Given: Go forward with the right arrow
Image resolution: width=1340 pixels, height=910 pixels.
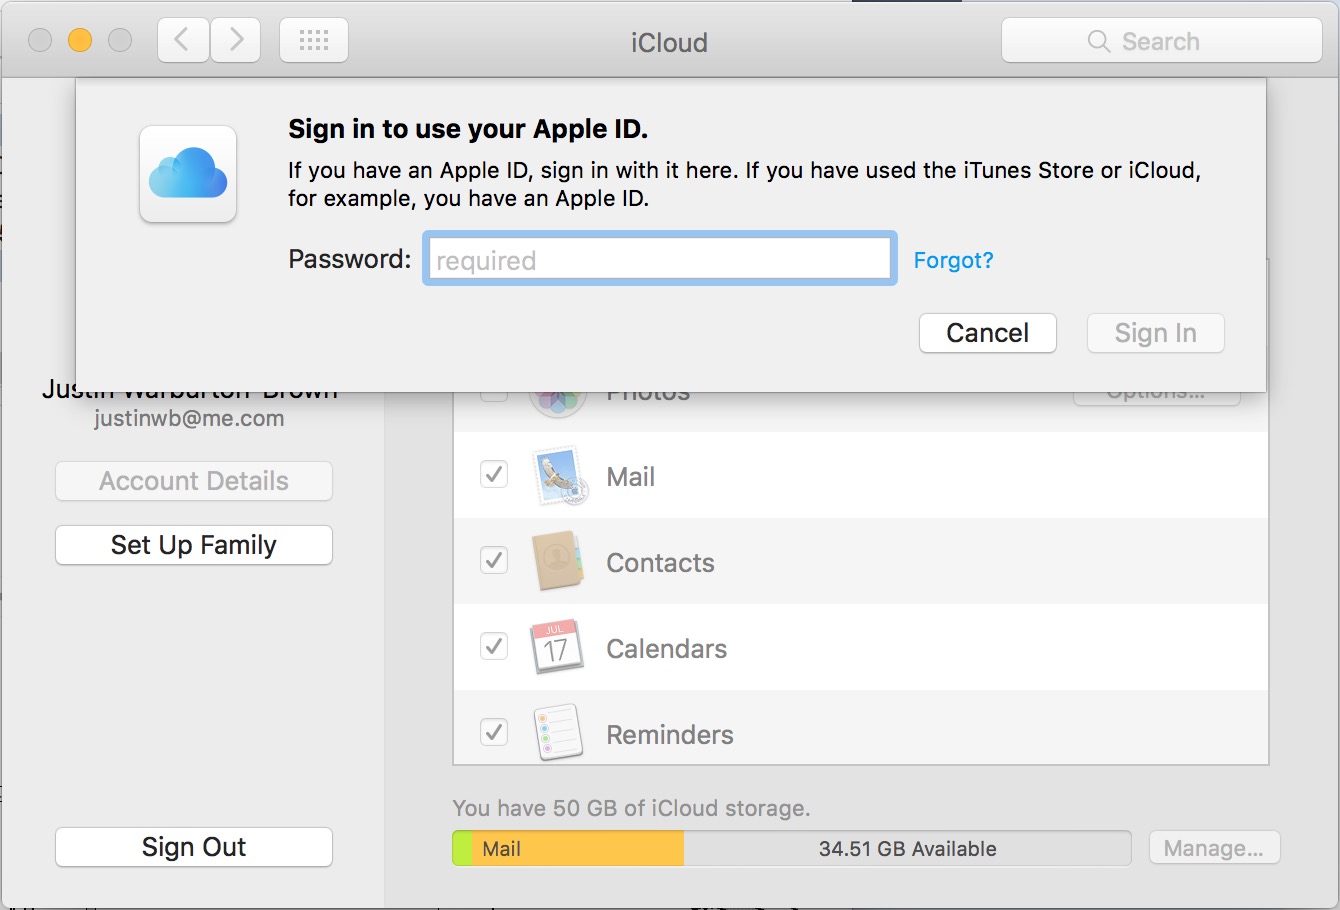Looking at the screenshot, I should (236, 41).
